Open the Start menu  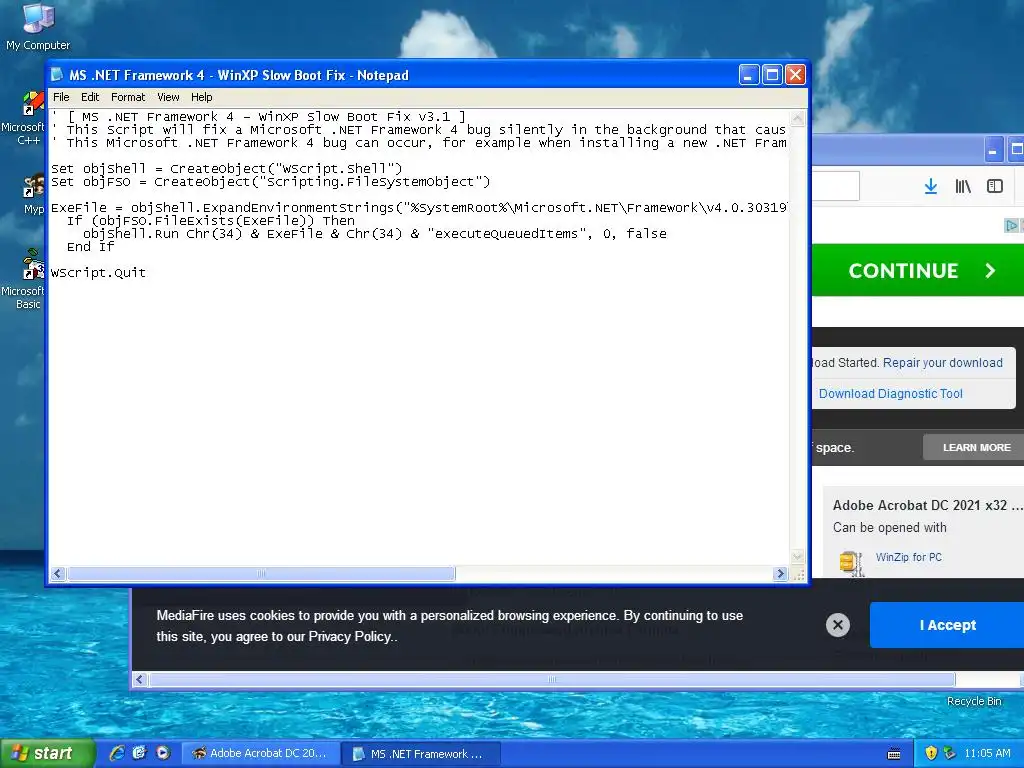(x=47, y=753)
